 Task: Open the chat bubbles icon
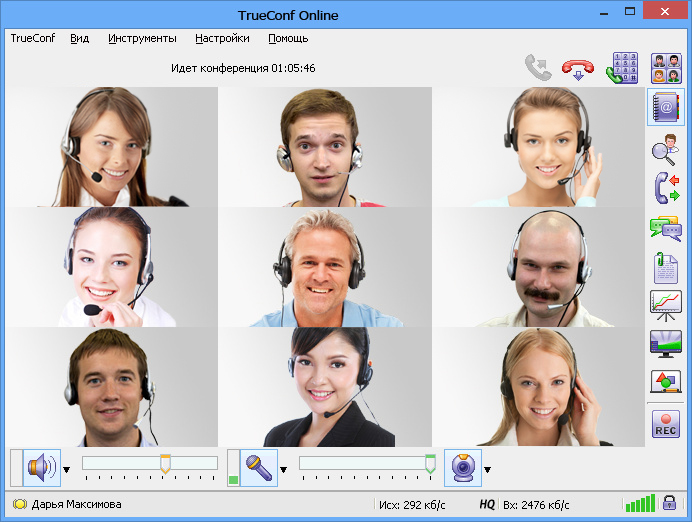tap(666, 228)
